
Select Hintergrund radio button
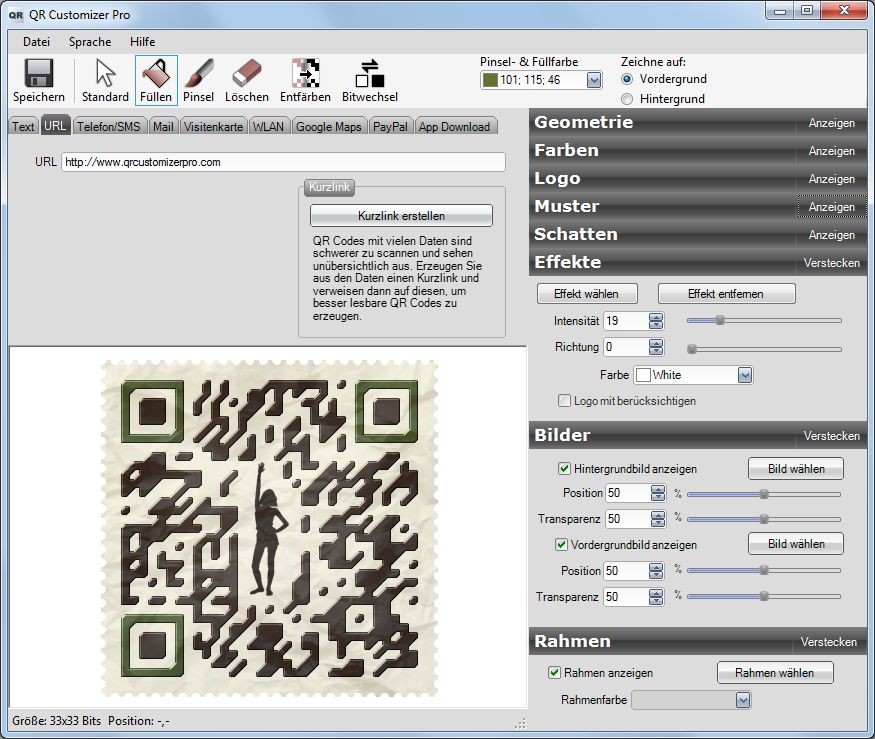point(627,99)
